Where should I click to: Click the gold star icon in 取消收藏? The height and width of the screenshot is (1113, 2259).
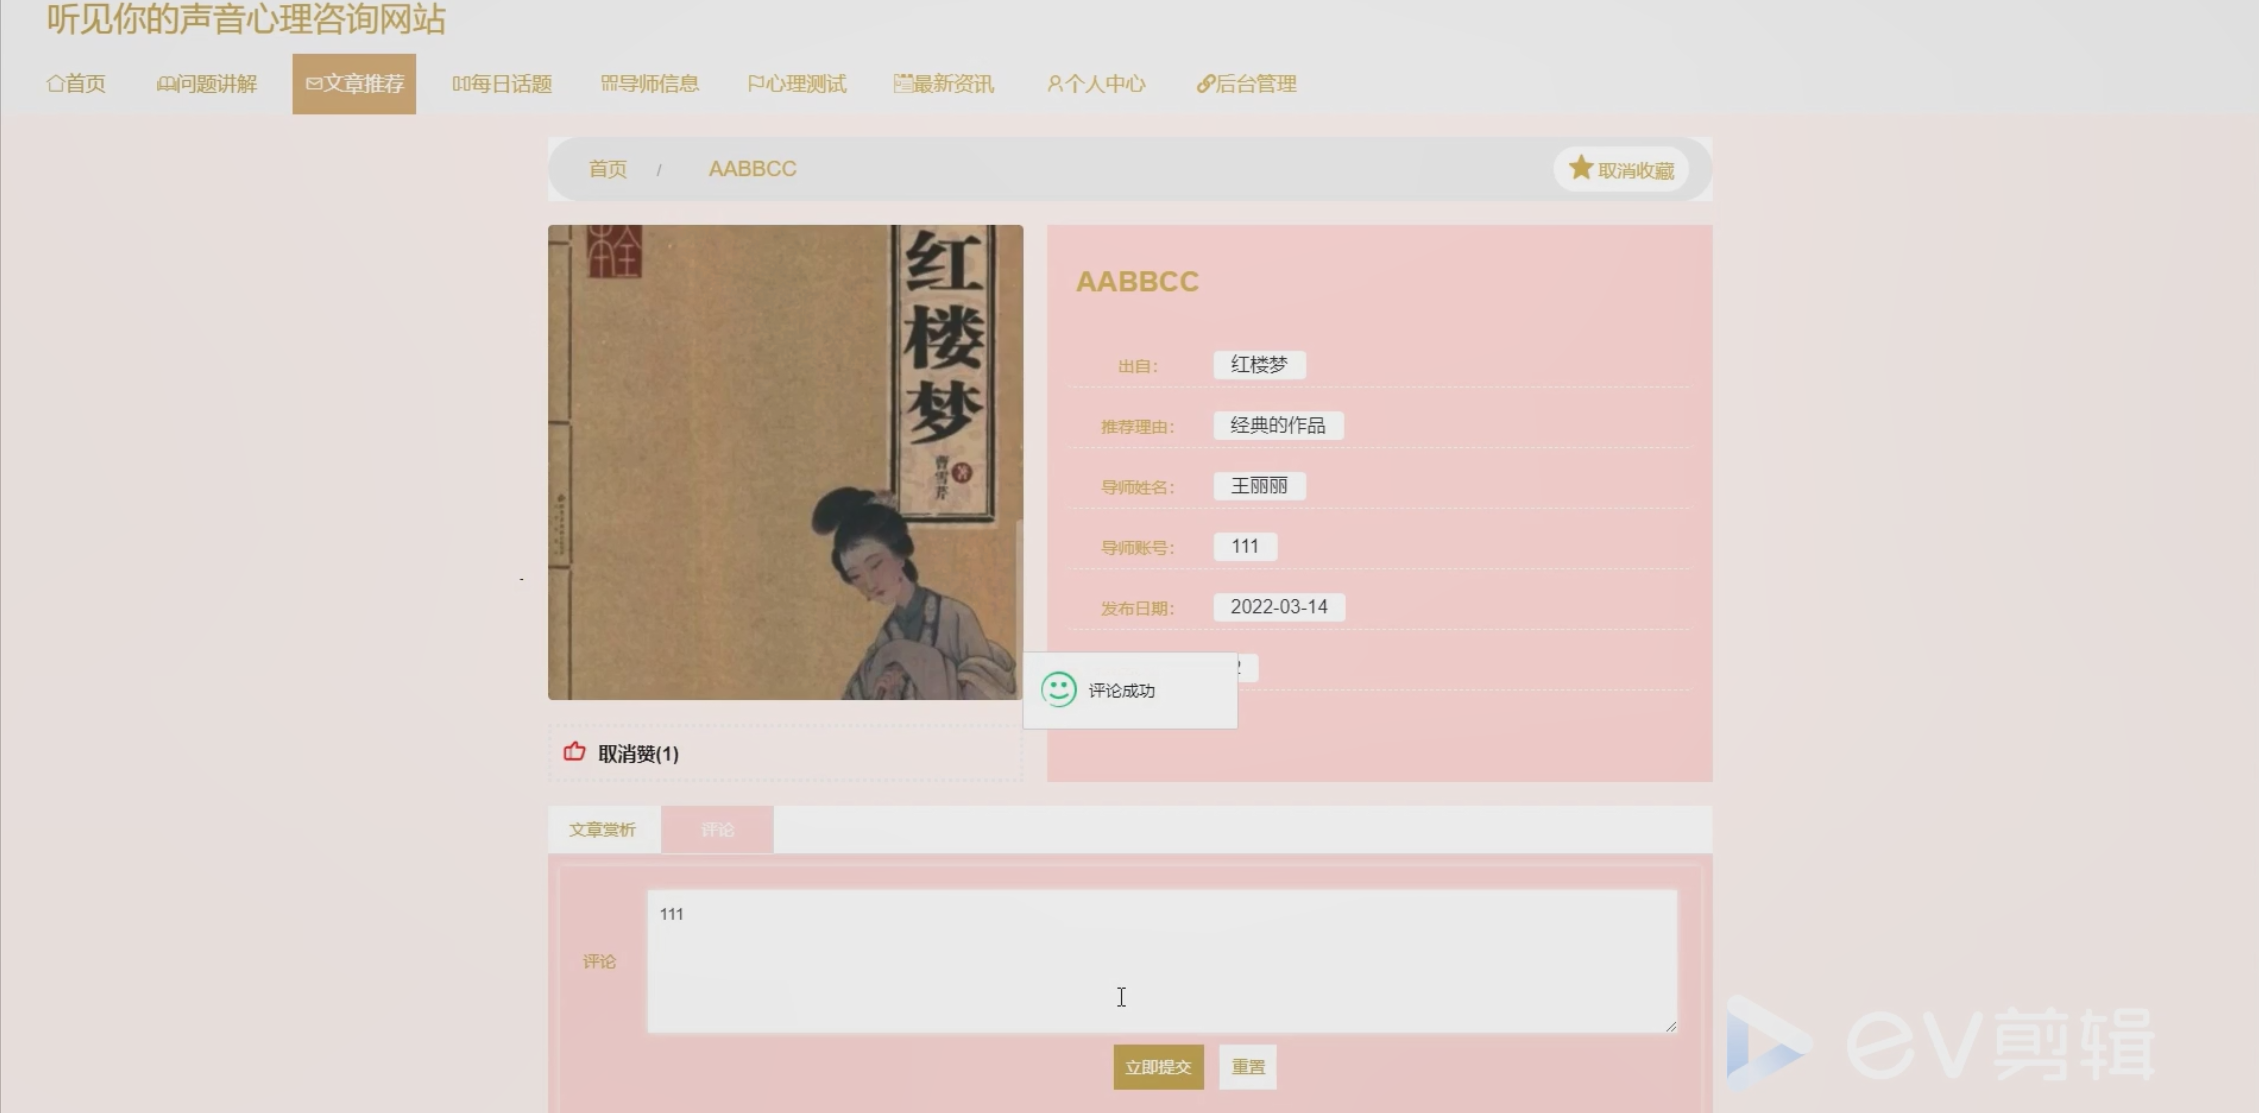pos(1580,168)
